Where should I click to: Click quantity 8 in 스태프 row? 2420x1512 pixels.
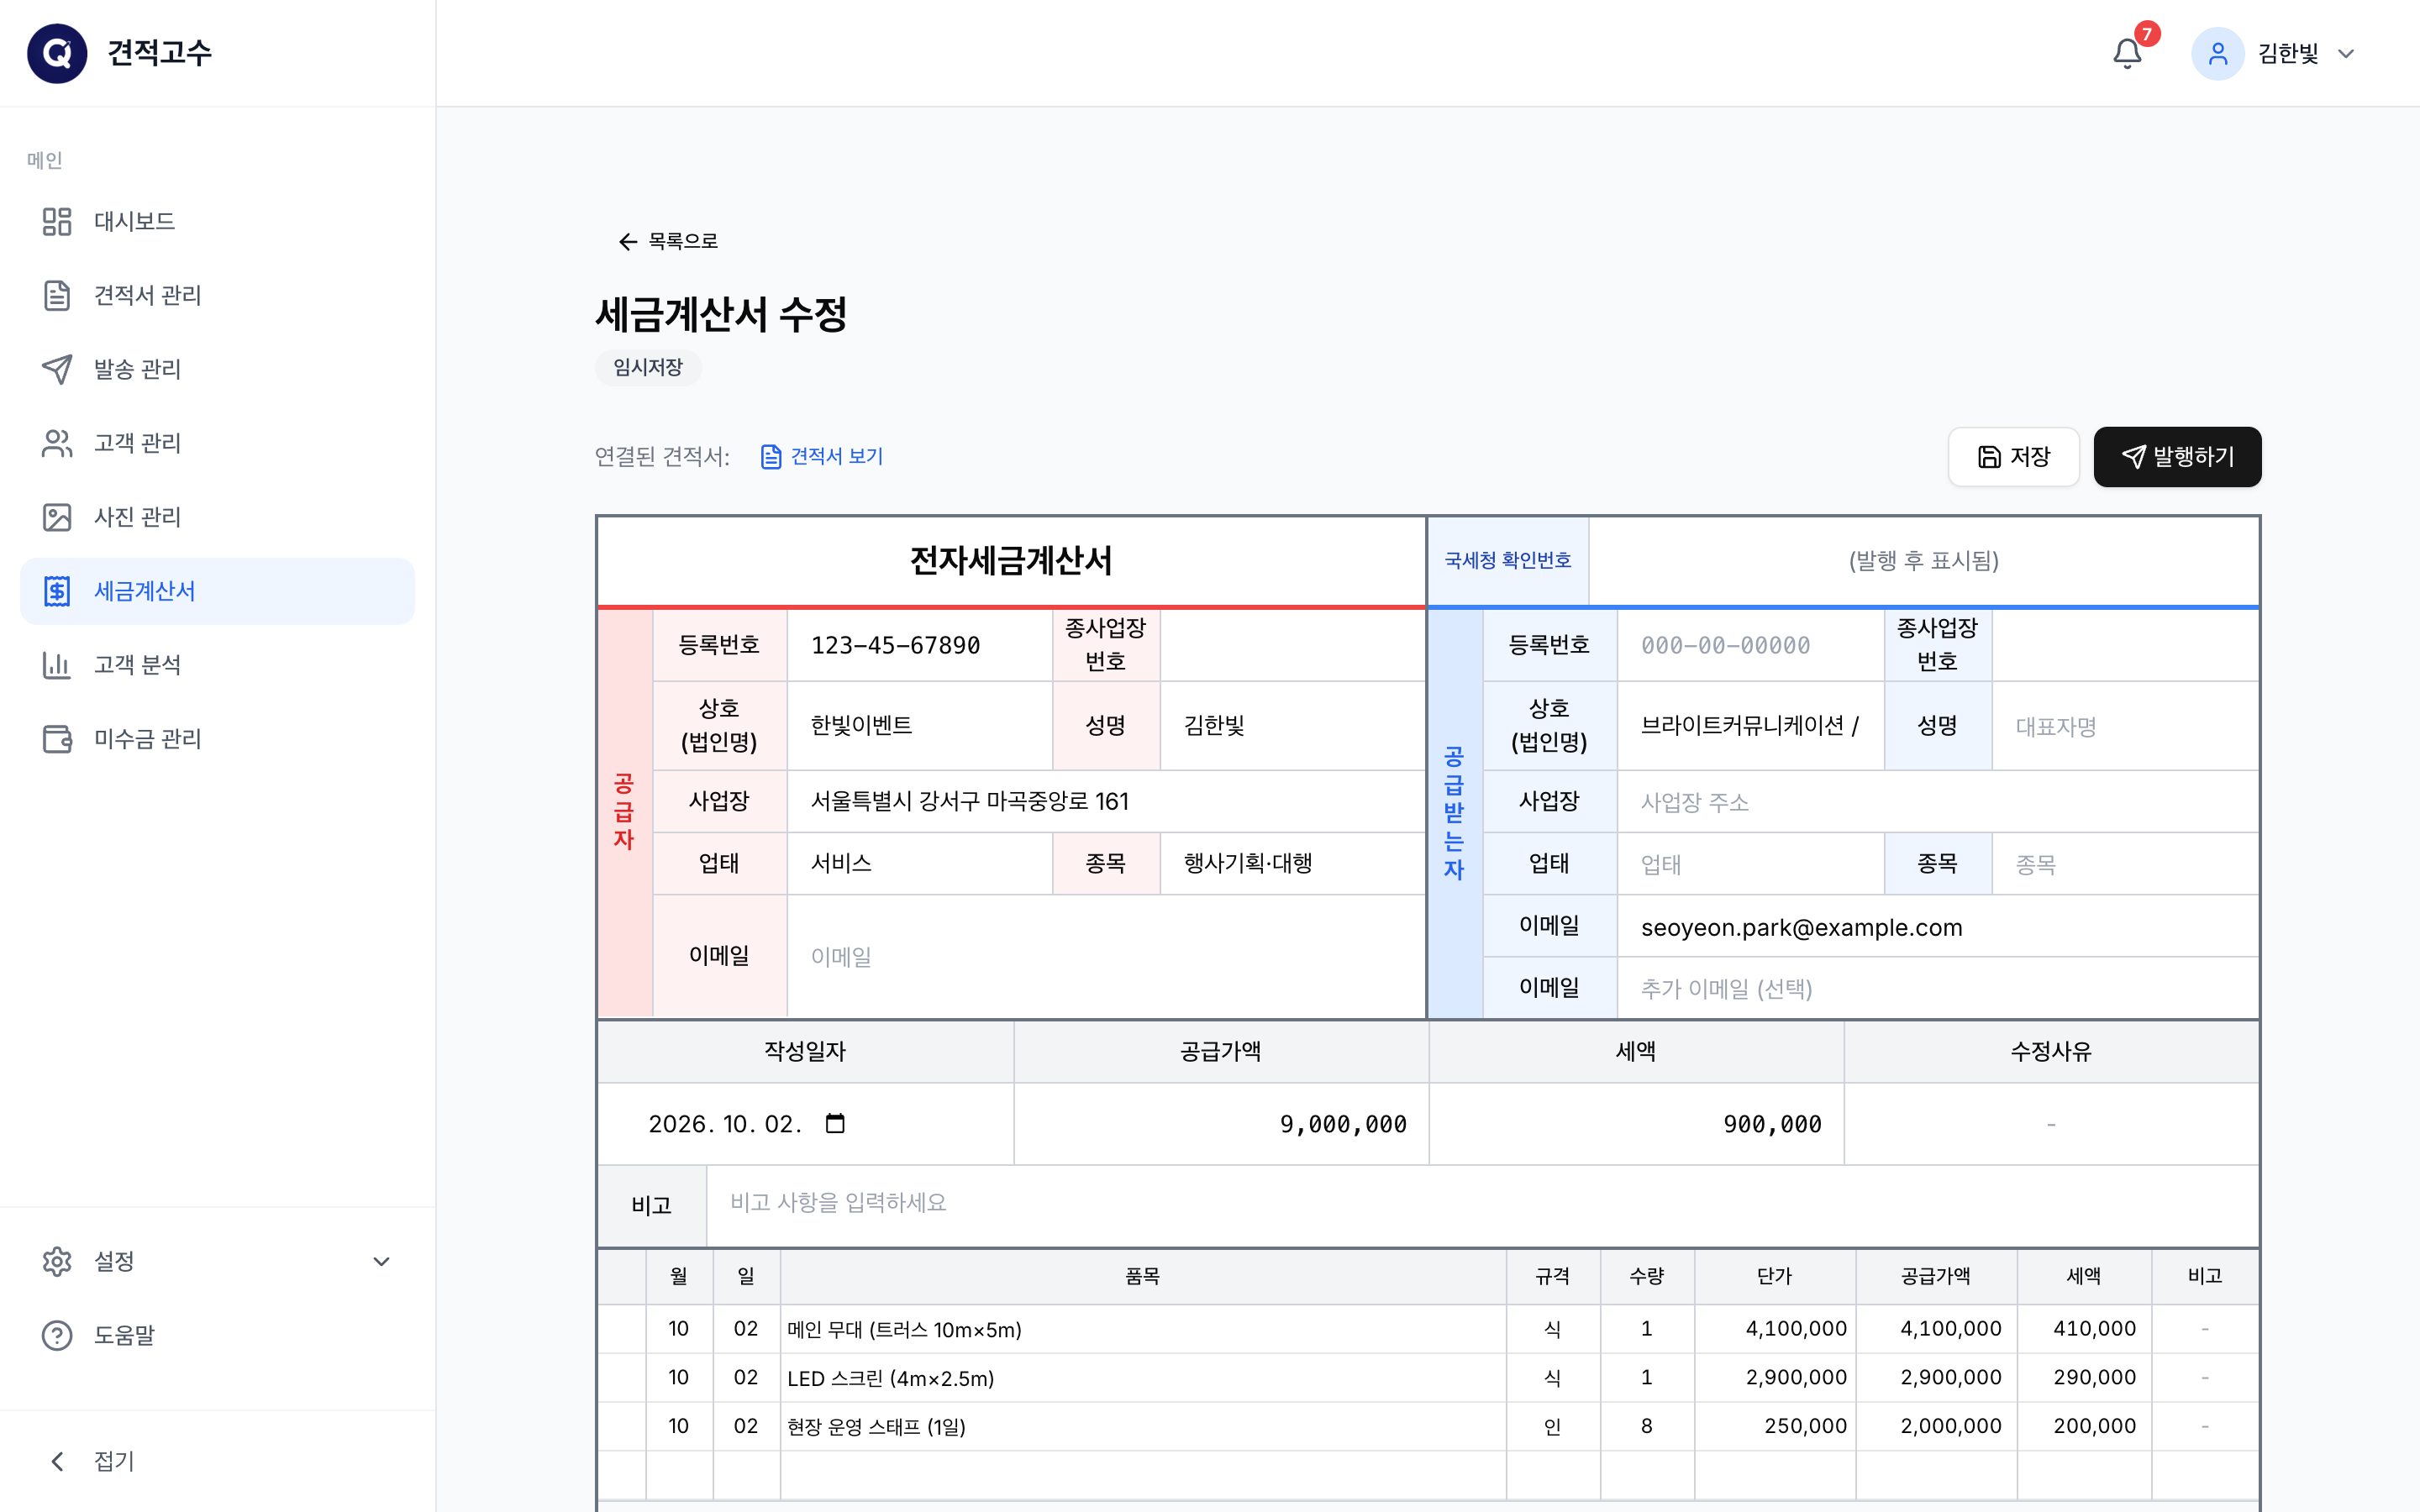1647,1426
